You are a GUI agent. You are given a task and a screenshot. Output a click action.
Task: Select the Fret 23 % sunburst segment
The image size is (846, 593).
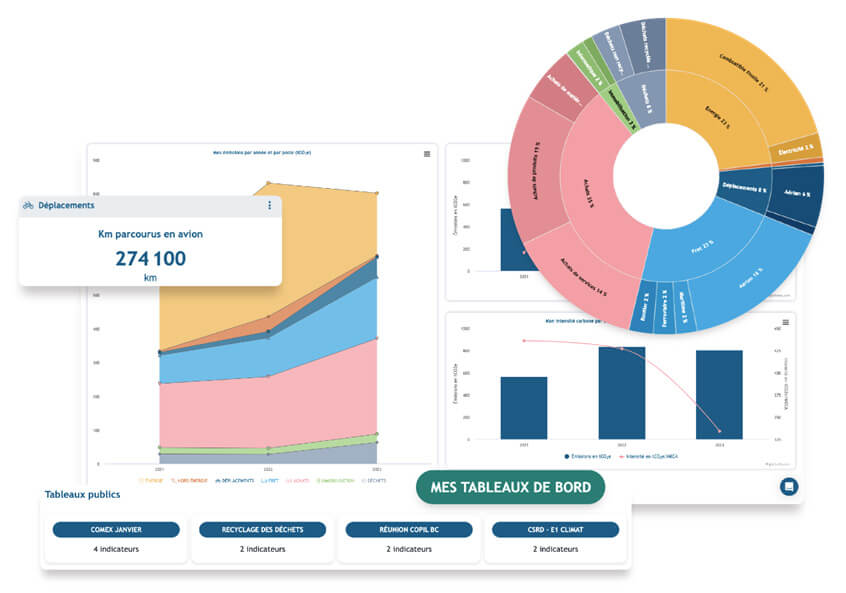coord(703,247)
